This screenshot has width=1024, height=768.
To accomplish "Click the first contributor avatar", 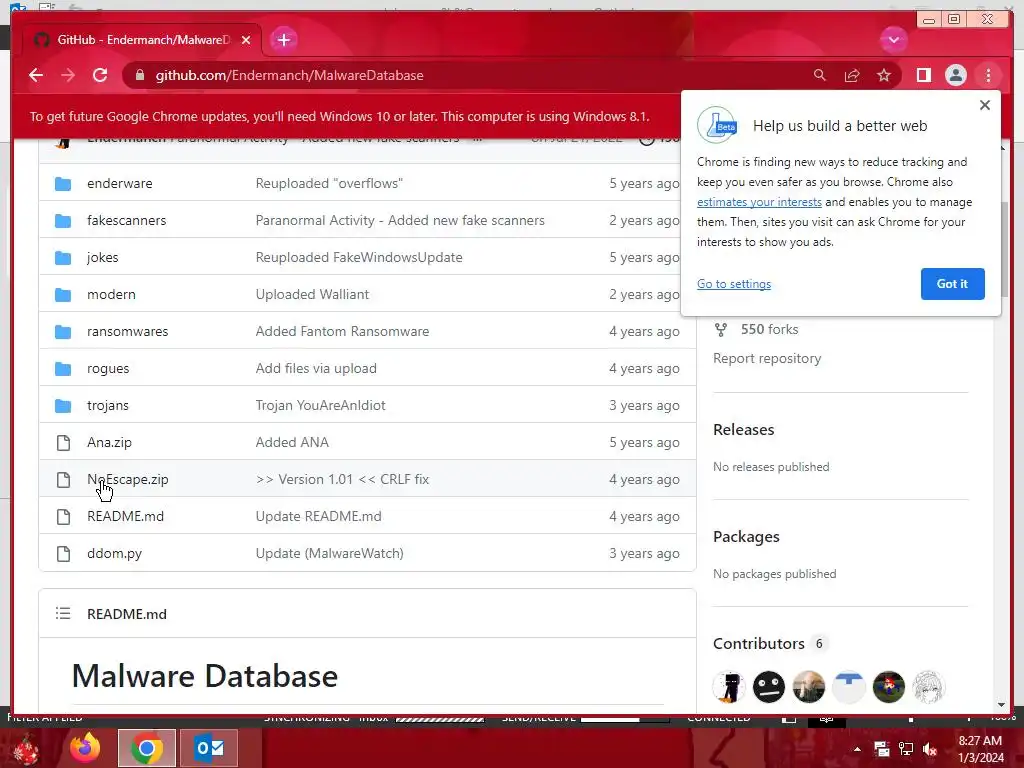I will (729, 687).
